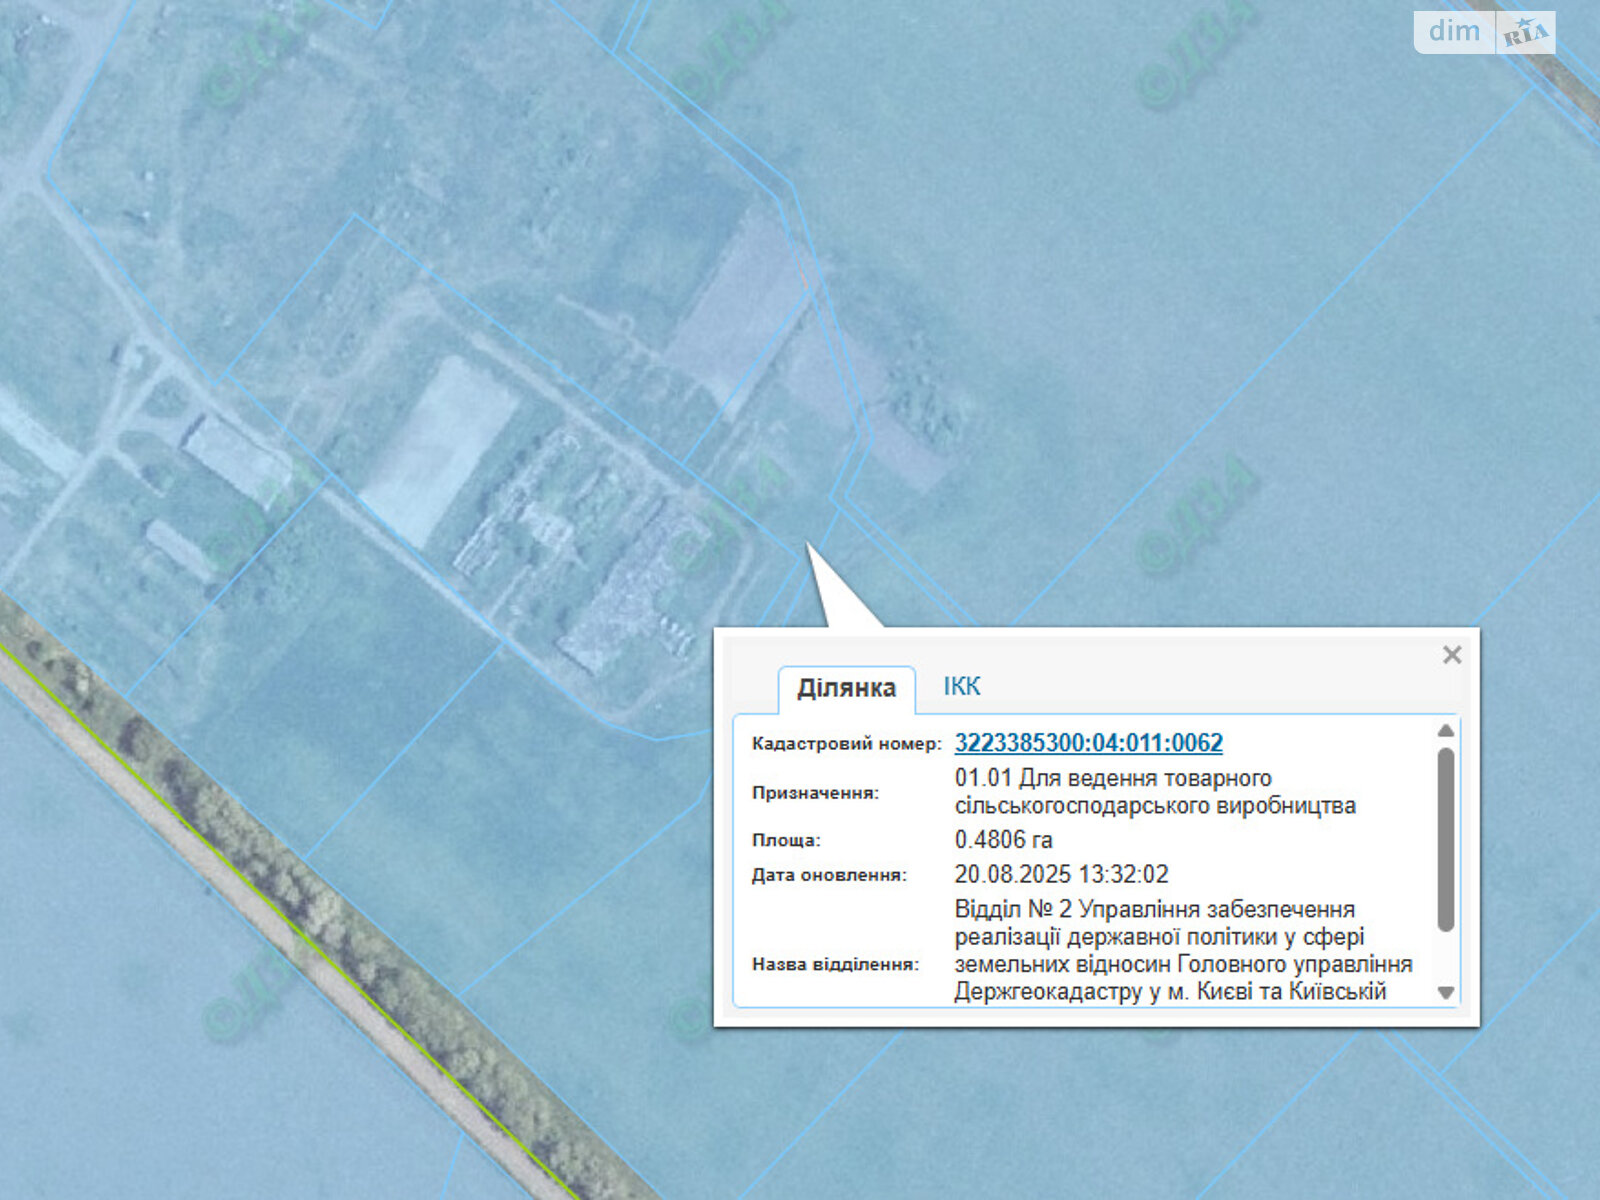Image resolution: width=1600 pixels, height=1200 pixels.
Task: Click the pale rectangular plot on map
Action: pos(440,450)
